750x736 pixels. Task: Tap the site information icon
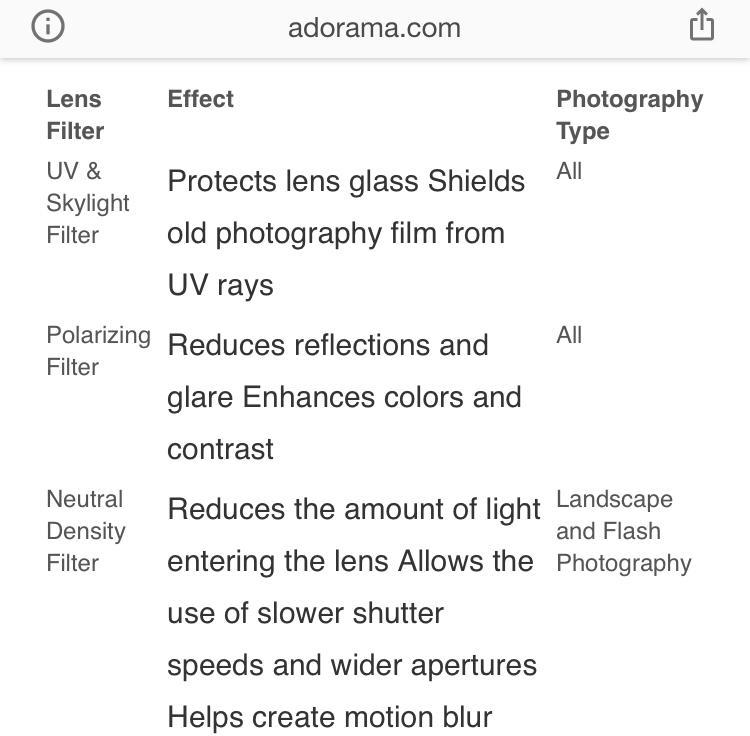48,27
